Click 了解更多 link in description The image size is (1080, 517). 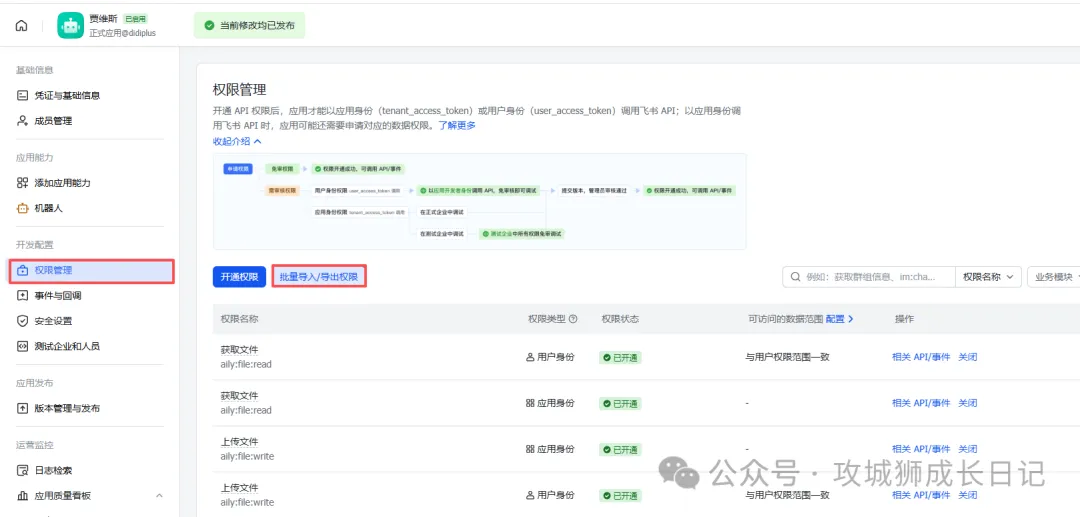pos(457,125)
